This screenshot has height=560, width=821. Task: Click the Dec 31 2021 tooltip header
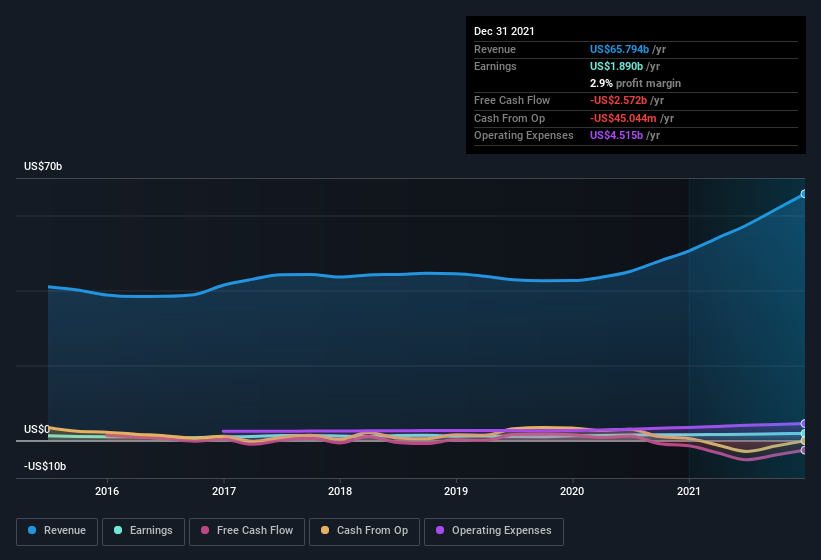coord(504,31)
